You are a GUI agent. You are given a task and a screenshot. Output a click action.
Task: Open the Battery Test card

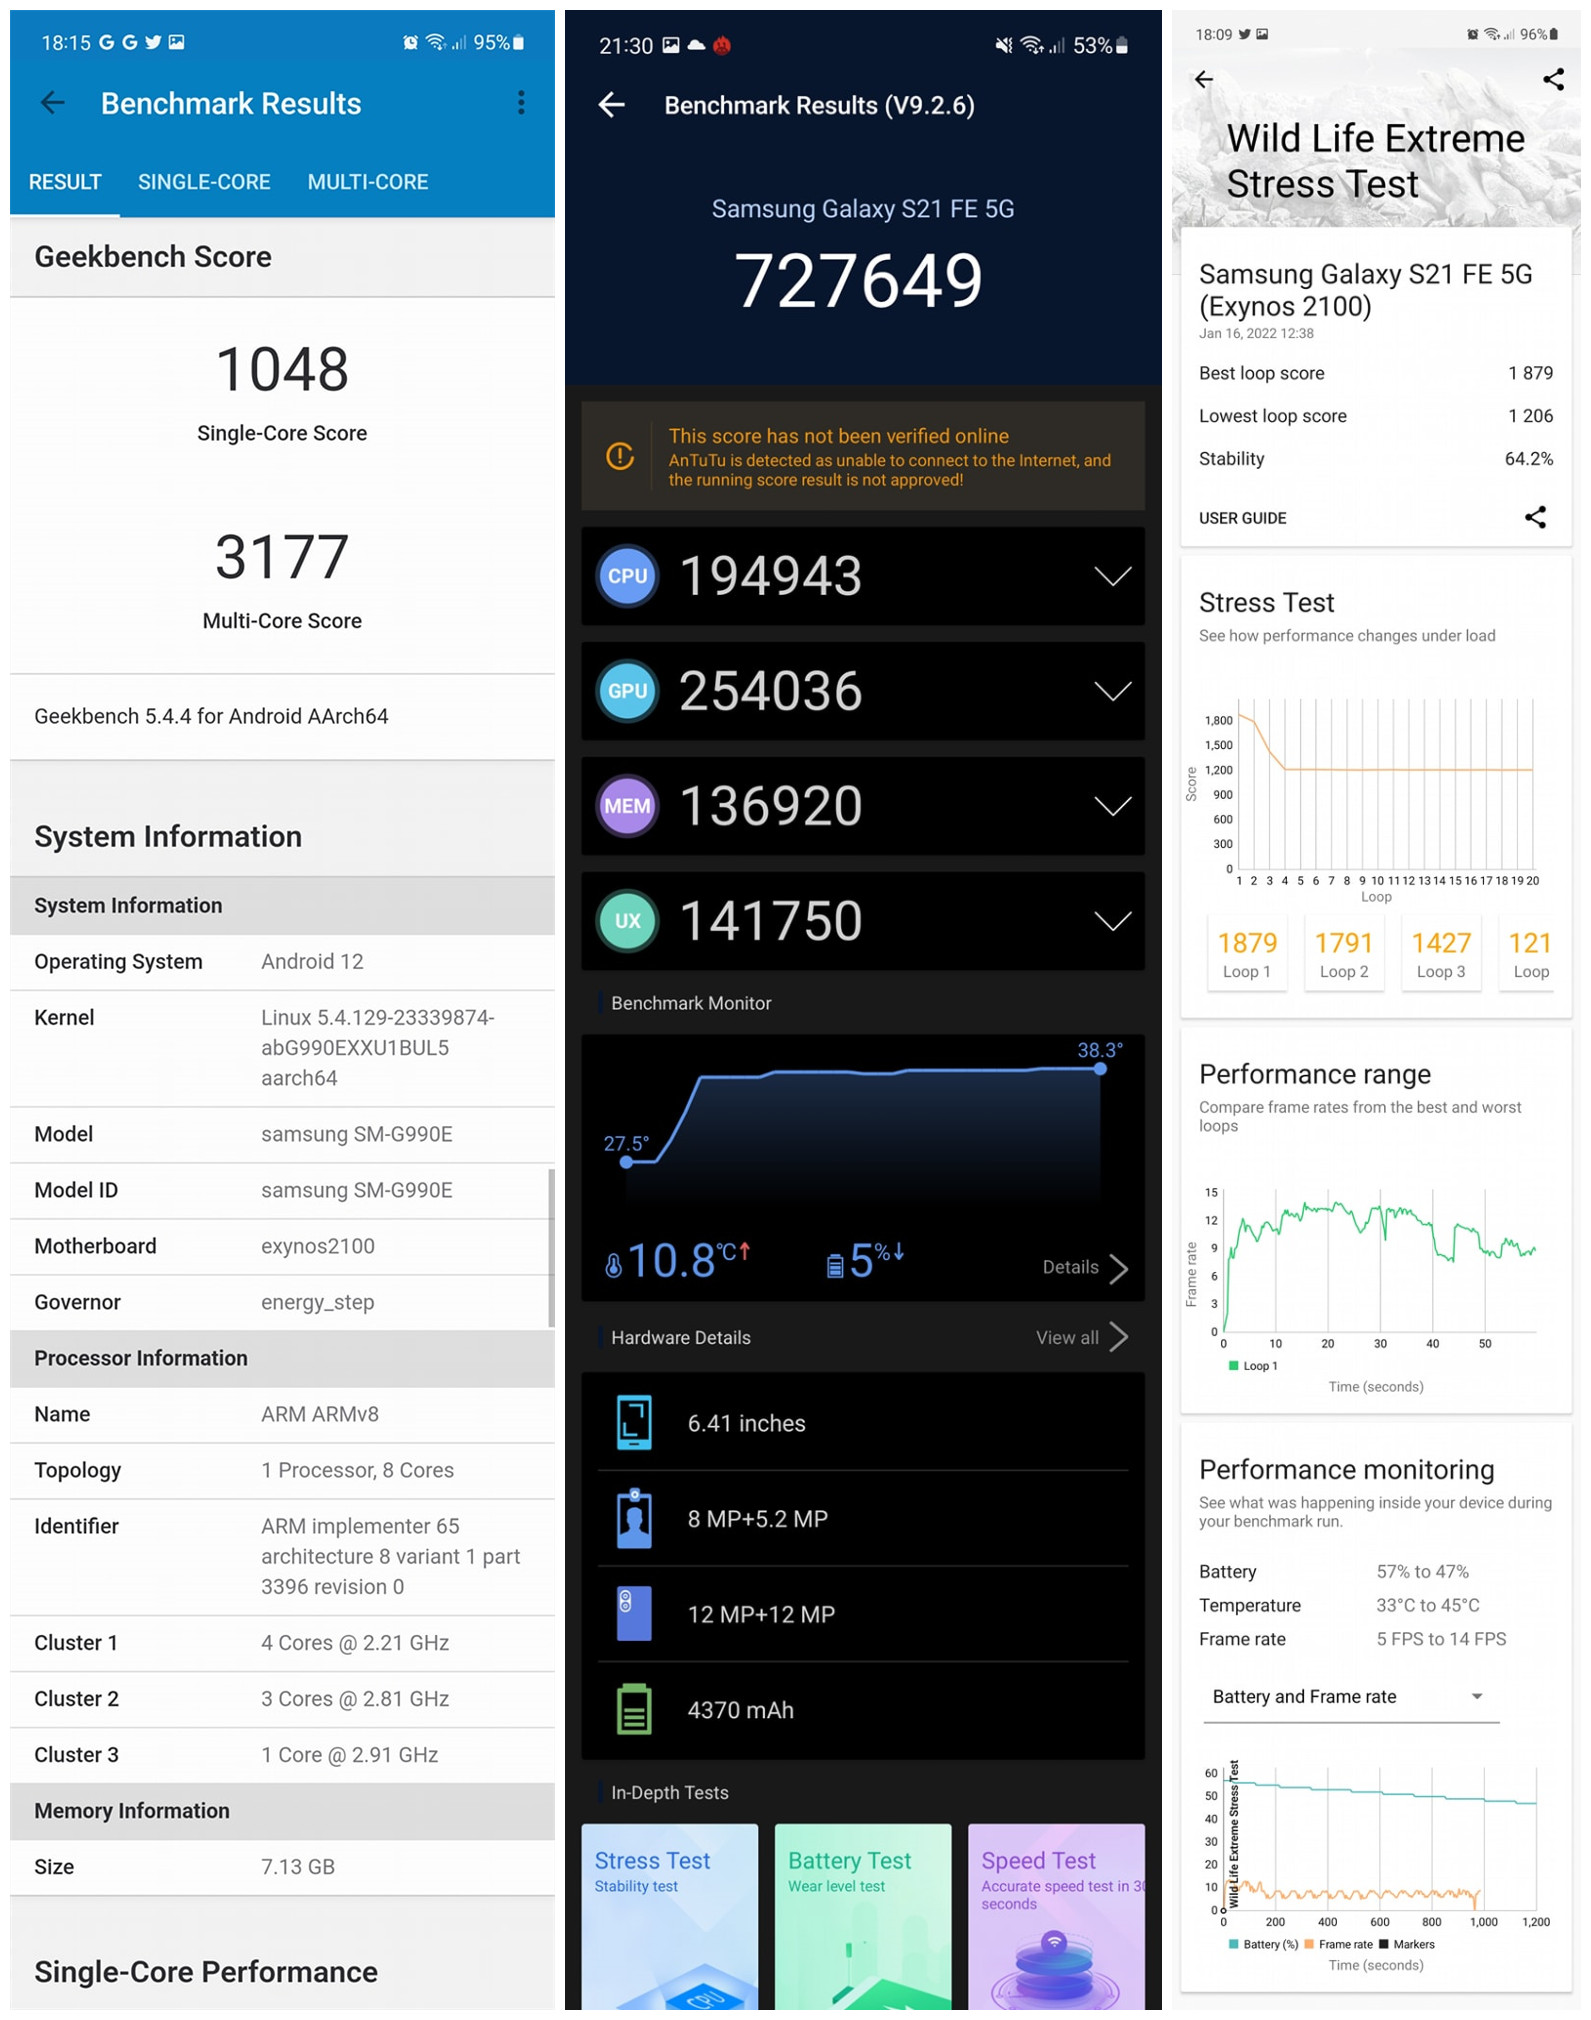[863, 1915]
